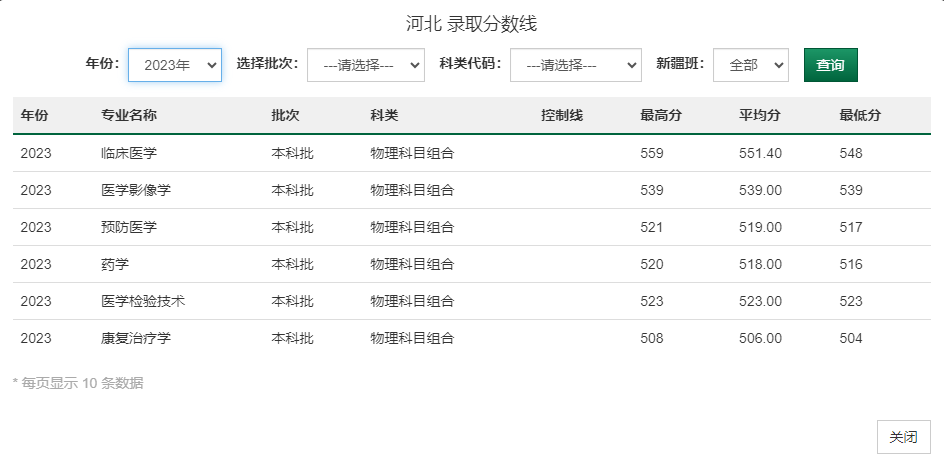Expand the 新疆班 dropdown set to 全部
The height and width of the screenshot is (467, 944).
(750, 65)
